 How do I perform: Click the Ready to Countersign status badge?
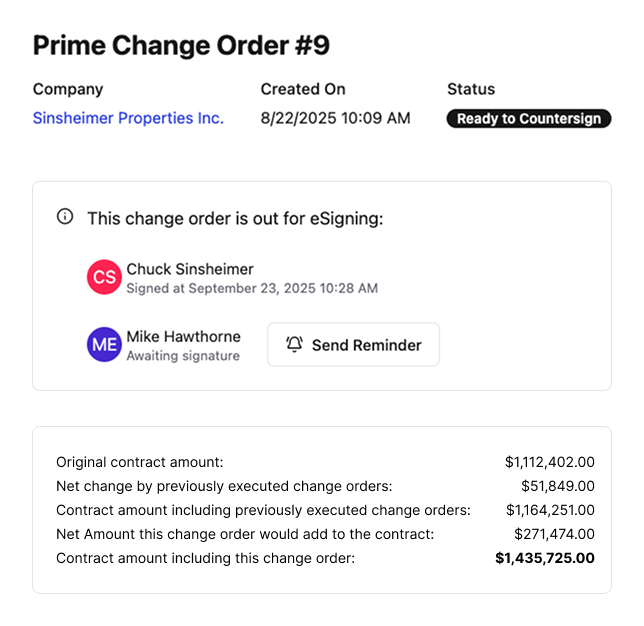[528, 119]
